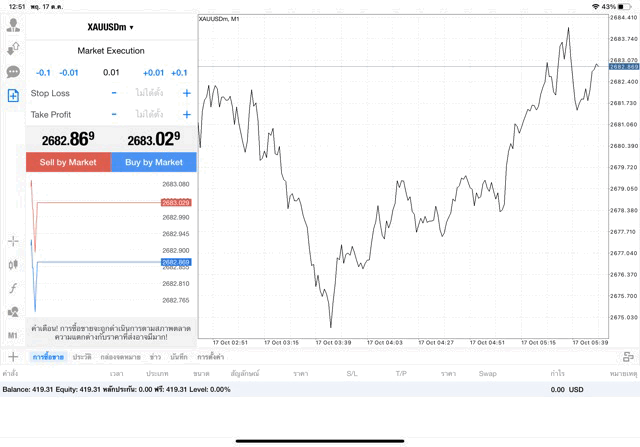Switch to the ประวัติ tab
Viewport: 640px width, 447px height.
[81, 357]
